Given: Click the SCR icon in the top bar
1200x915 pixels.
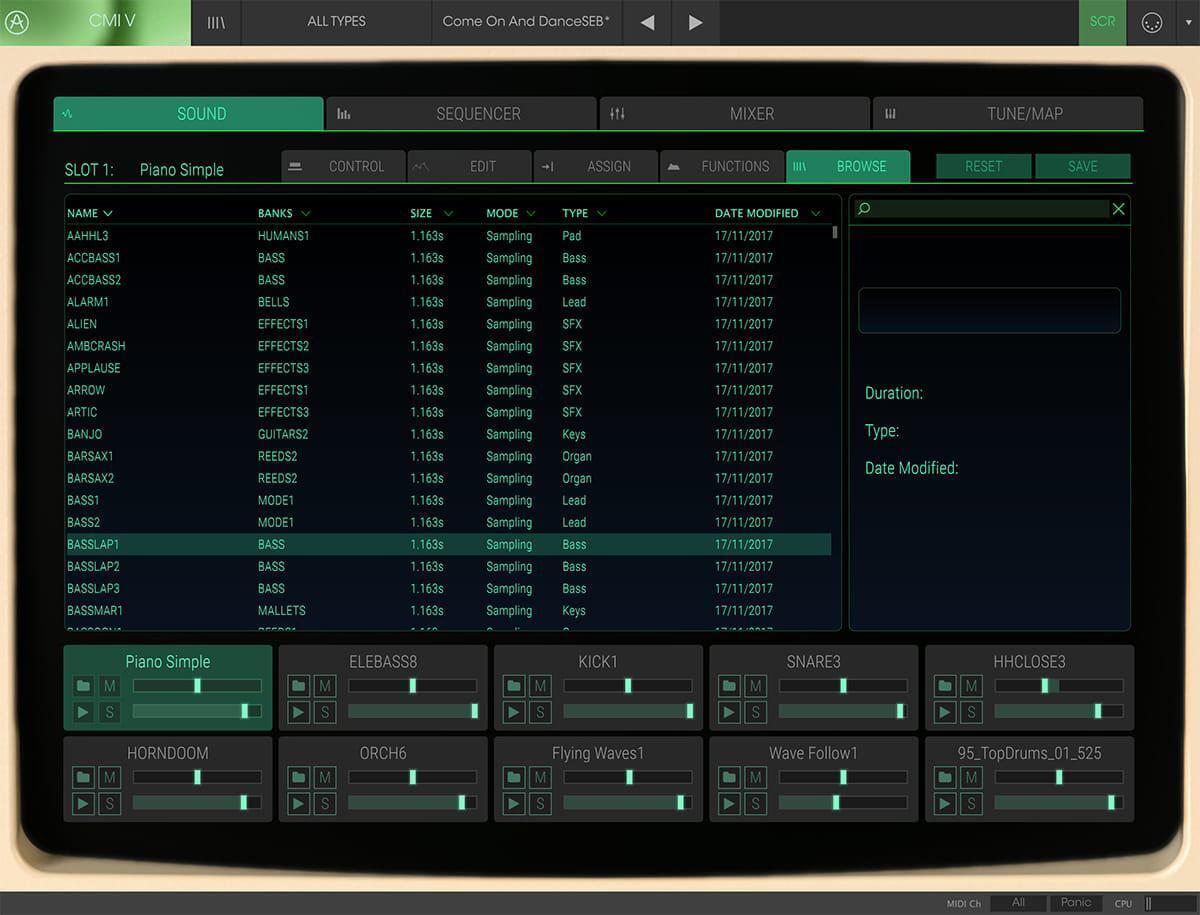Looking at the screenshot, I should (1102, 20).
